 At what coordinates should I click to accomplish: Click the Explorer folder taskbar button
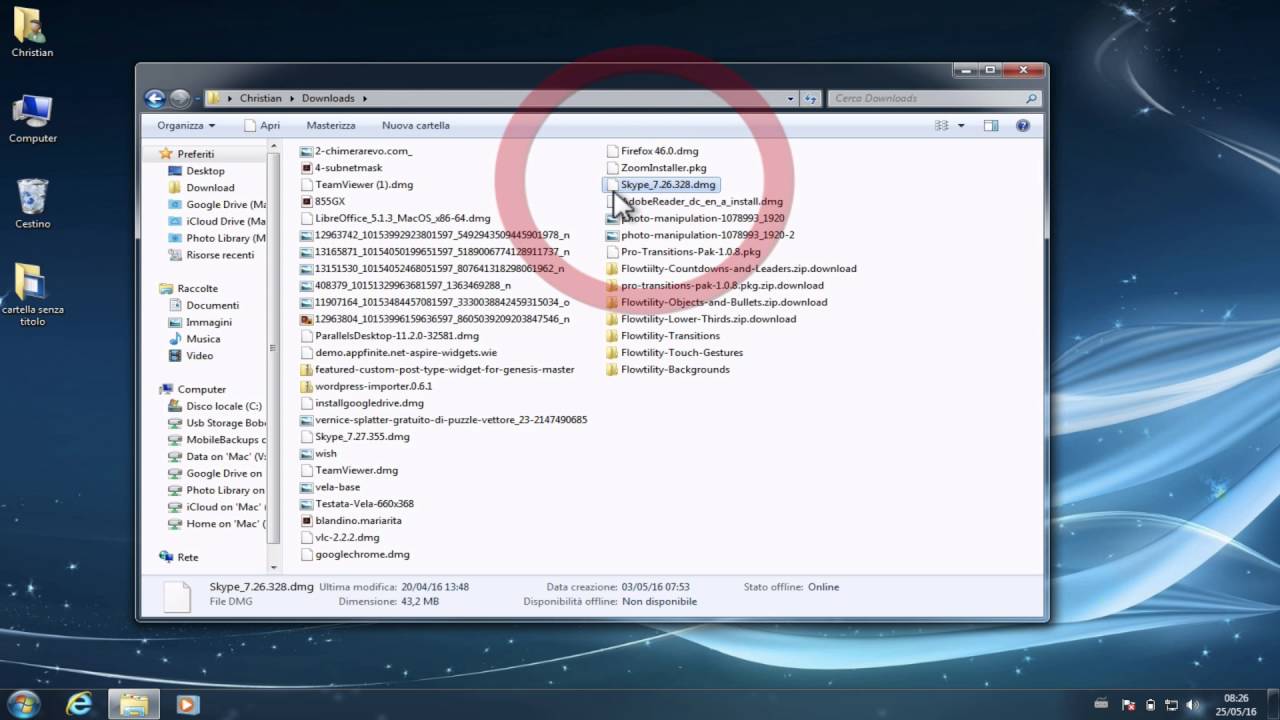click(x=134, y=704)
